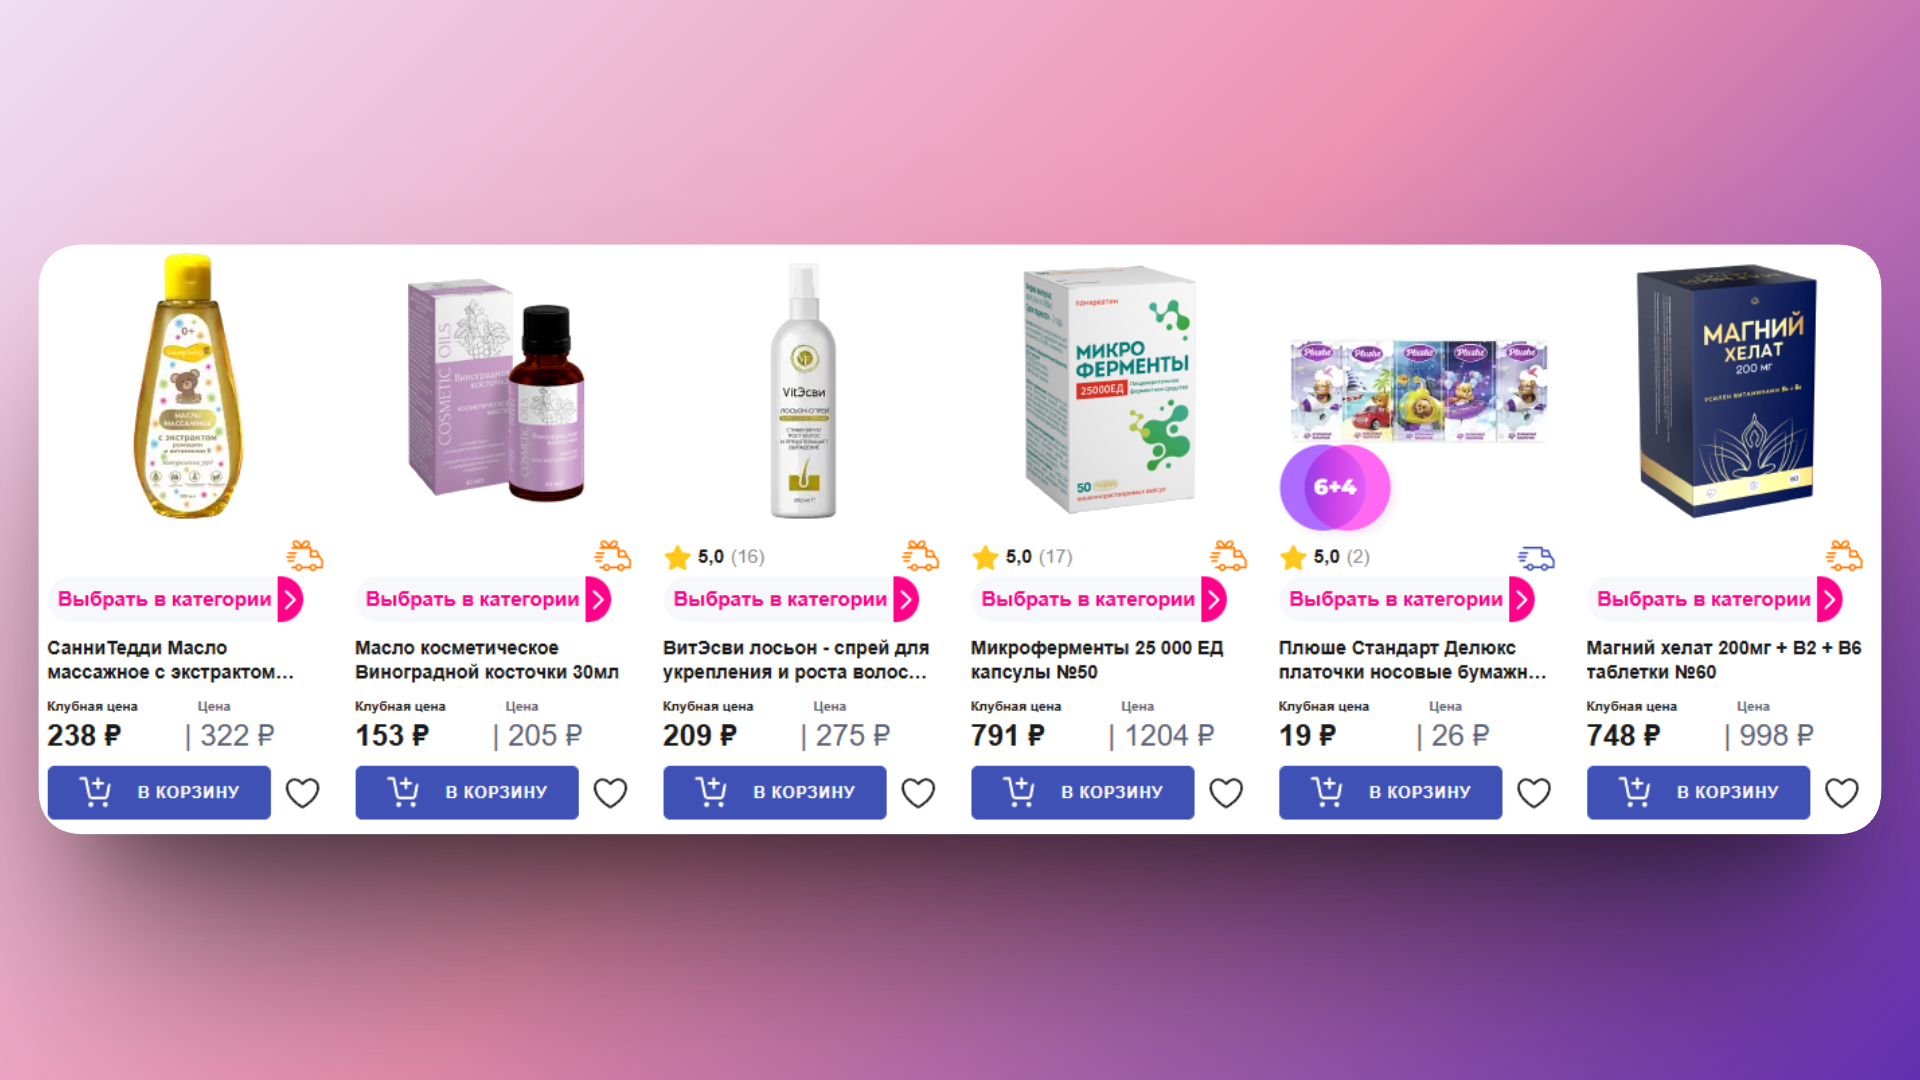Favorite the СанниТедди massage oil with heart
Viewport: 1920px width, 1080px height.
tap(303, 793)
